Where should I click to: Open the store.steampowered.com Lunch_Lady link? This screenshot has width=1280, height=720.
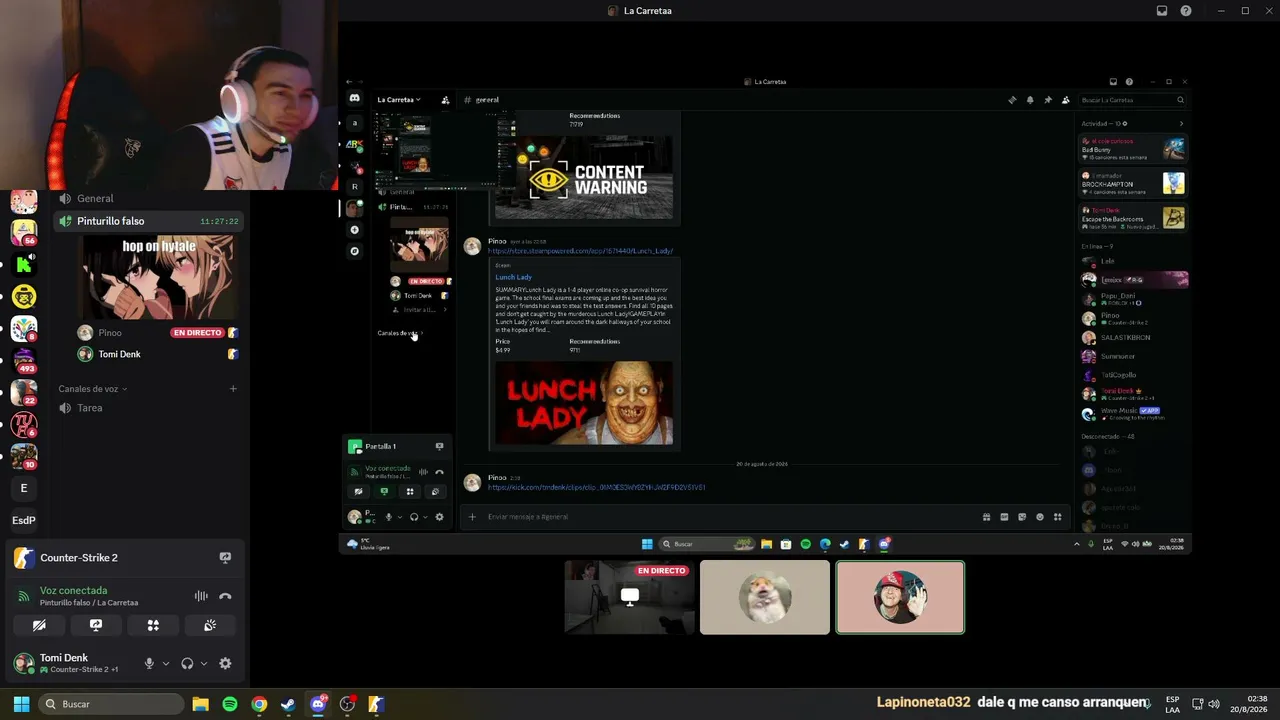coord(580,251)
